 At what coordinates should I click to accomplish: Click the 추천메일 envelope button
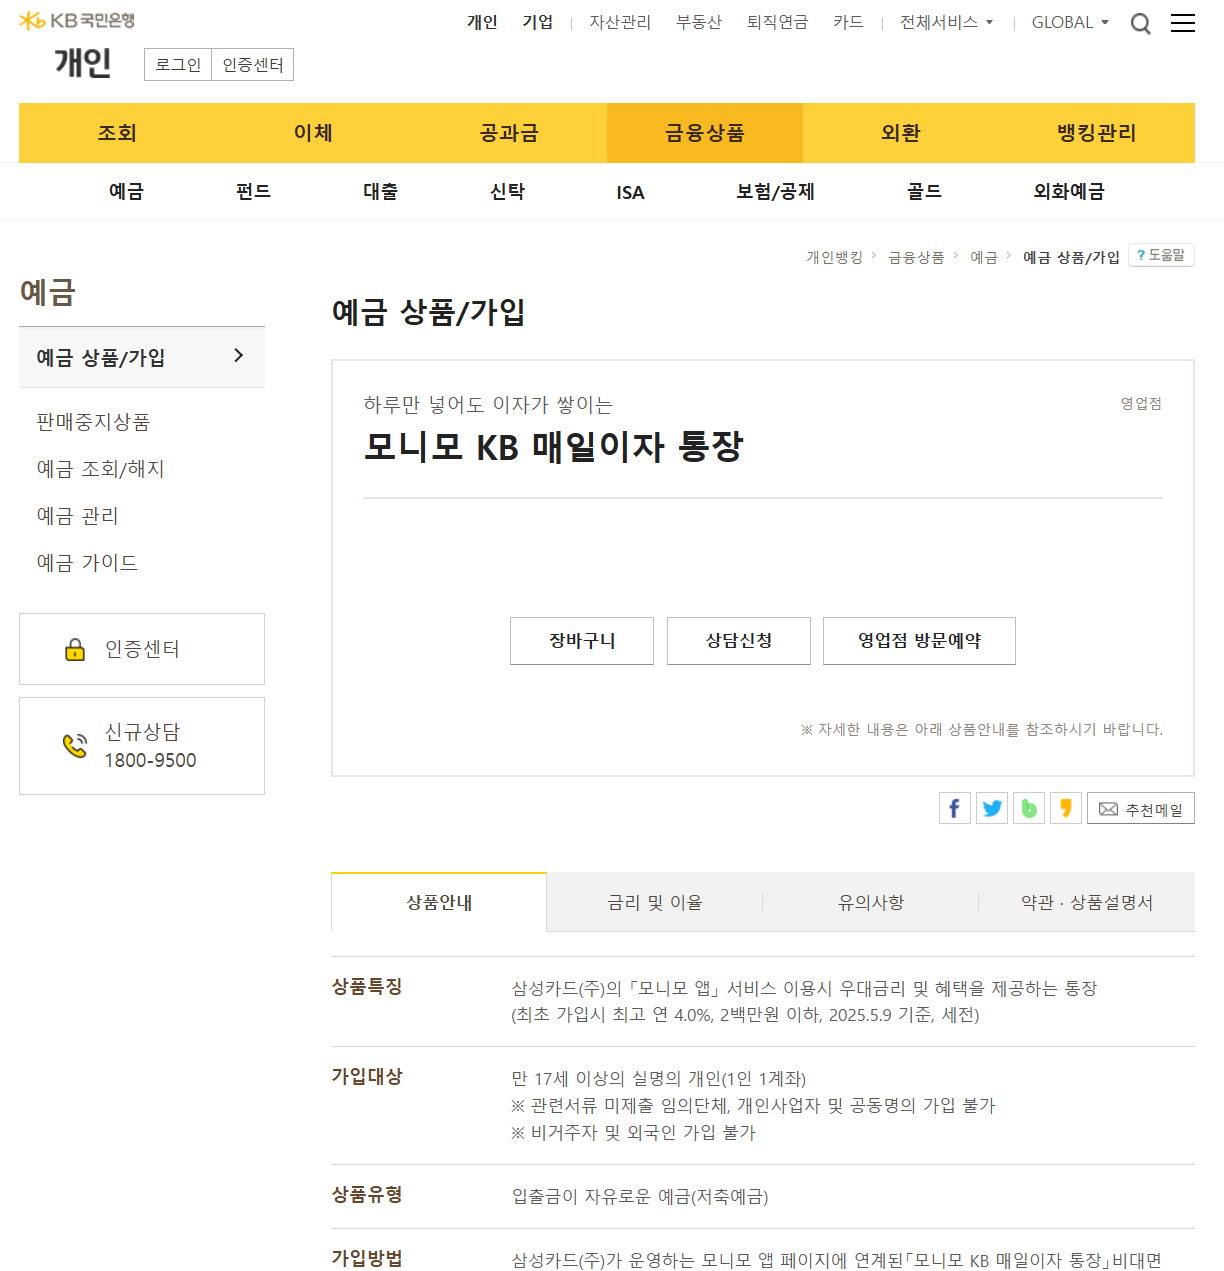coord(1141,808)
